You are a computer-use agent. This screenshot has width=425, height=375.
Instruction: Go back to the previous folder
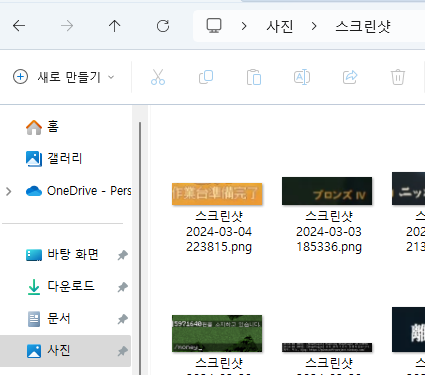pyautogui.click(x=19, y=26)
